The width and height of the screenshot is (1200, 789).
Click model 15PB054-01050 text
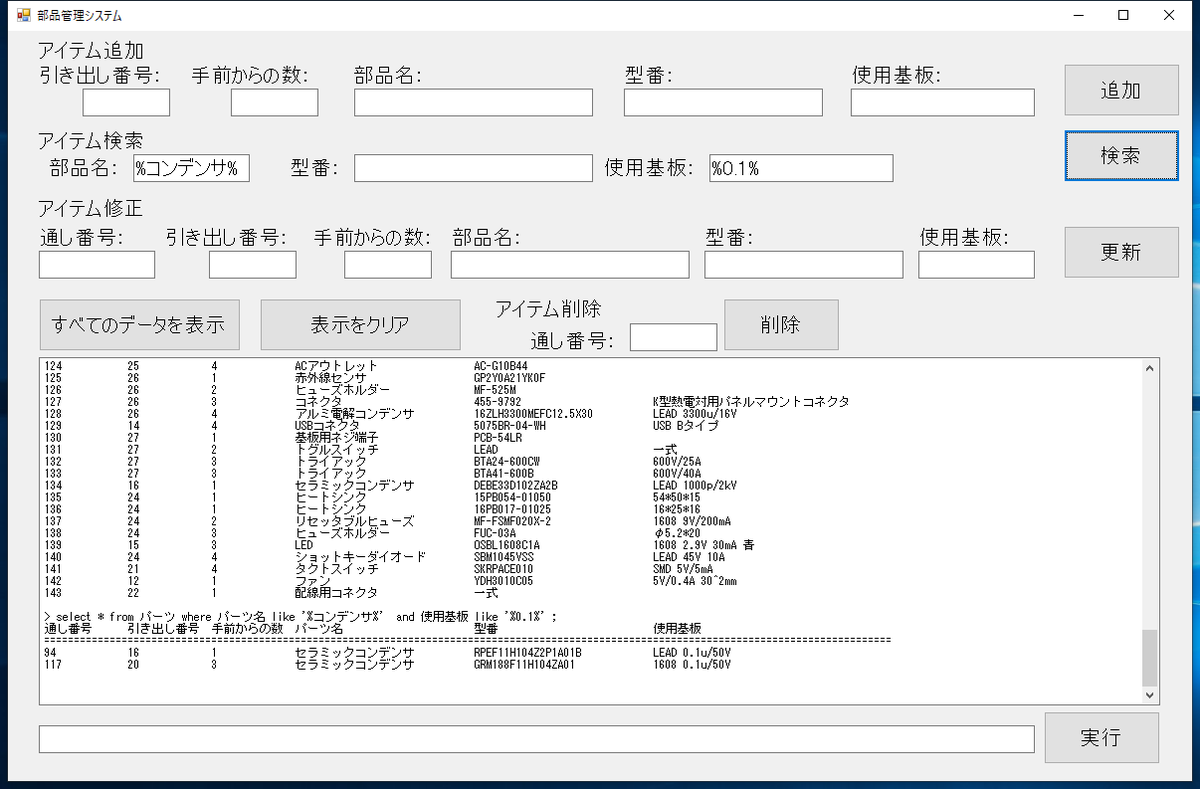coord(513,498)
